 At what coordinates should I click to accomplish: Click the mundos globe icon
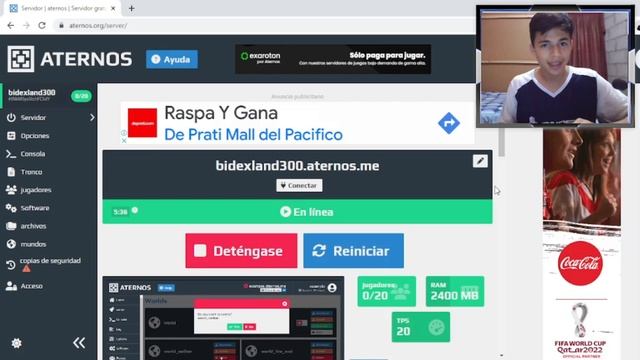point(11,244)
